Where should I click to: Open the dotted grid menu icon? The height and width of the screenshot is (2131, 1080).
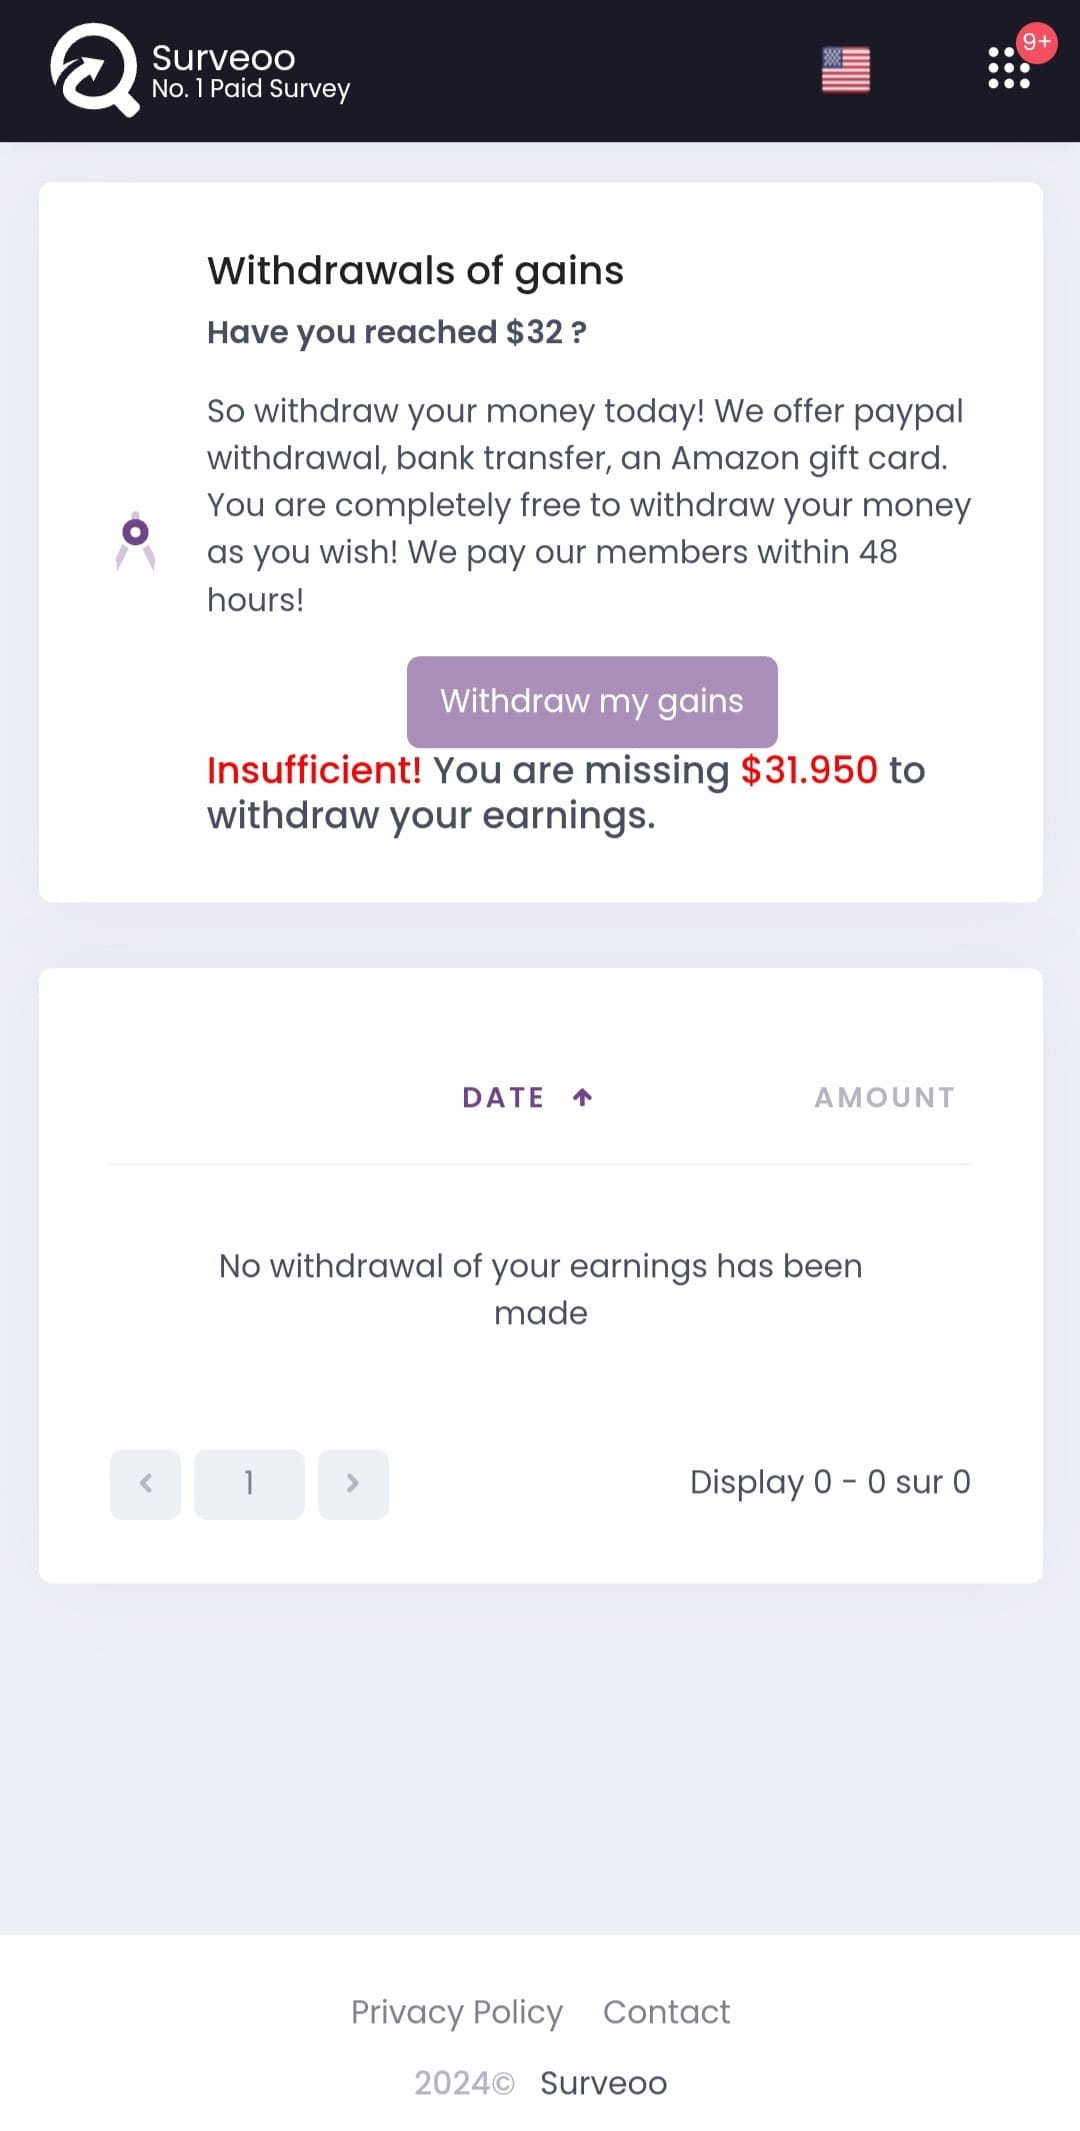click(x=1009, y=68)
